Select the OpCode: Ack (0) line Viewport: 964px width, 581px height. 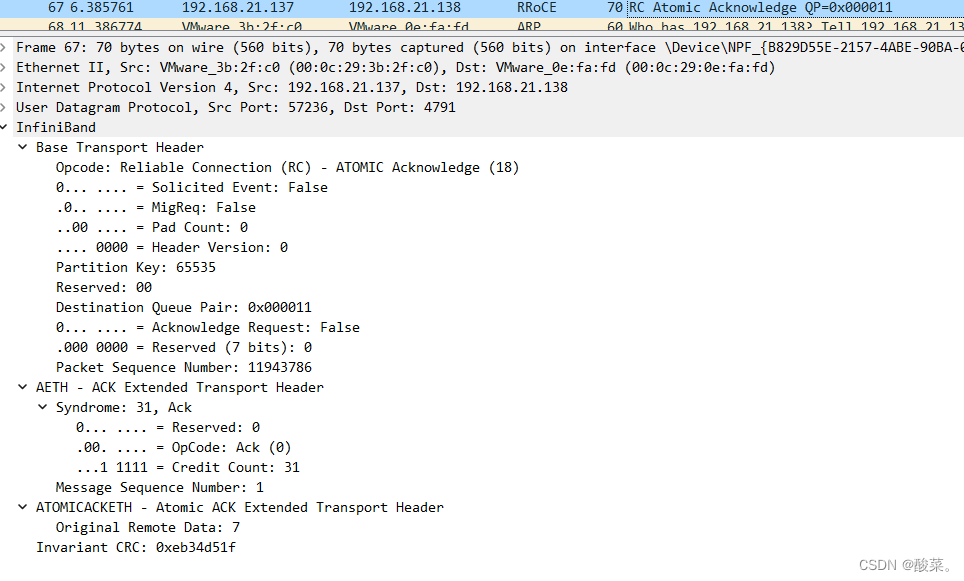click(183, 447)
